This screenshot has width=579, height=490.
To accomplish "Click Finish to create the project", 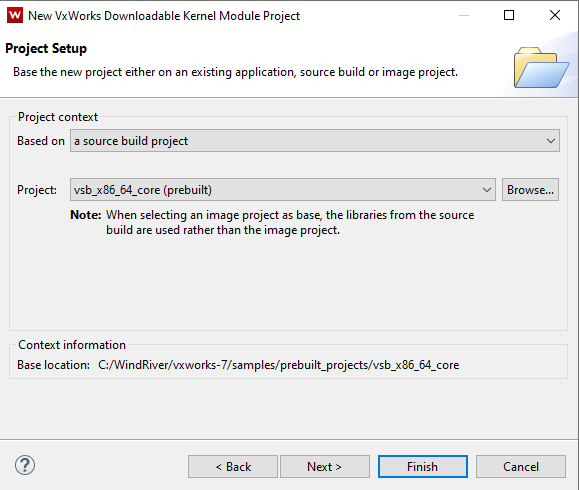I will click(x=422, y=467).
